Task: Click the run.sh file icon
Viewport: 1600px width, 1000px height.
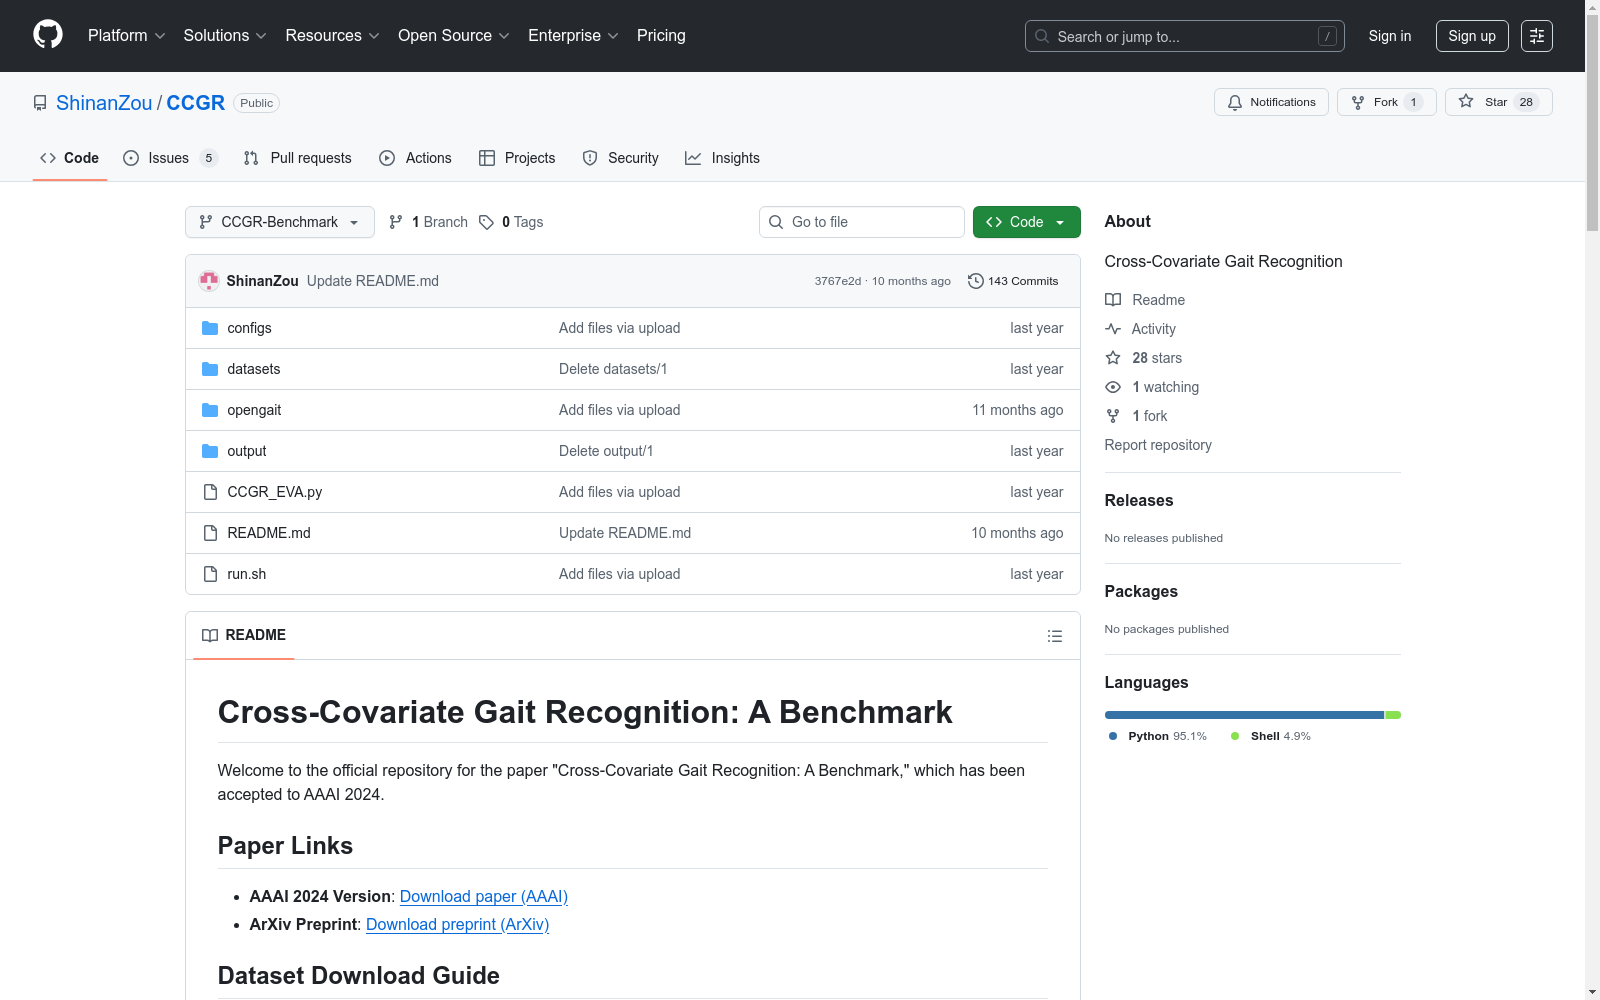Action: tap(210, 574)
